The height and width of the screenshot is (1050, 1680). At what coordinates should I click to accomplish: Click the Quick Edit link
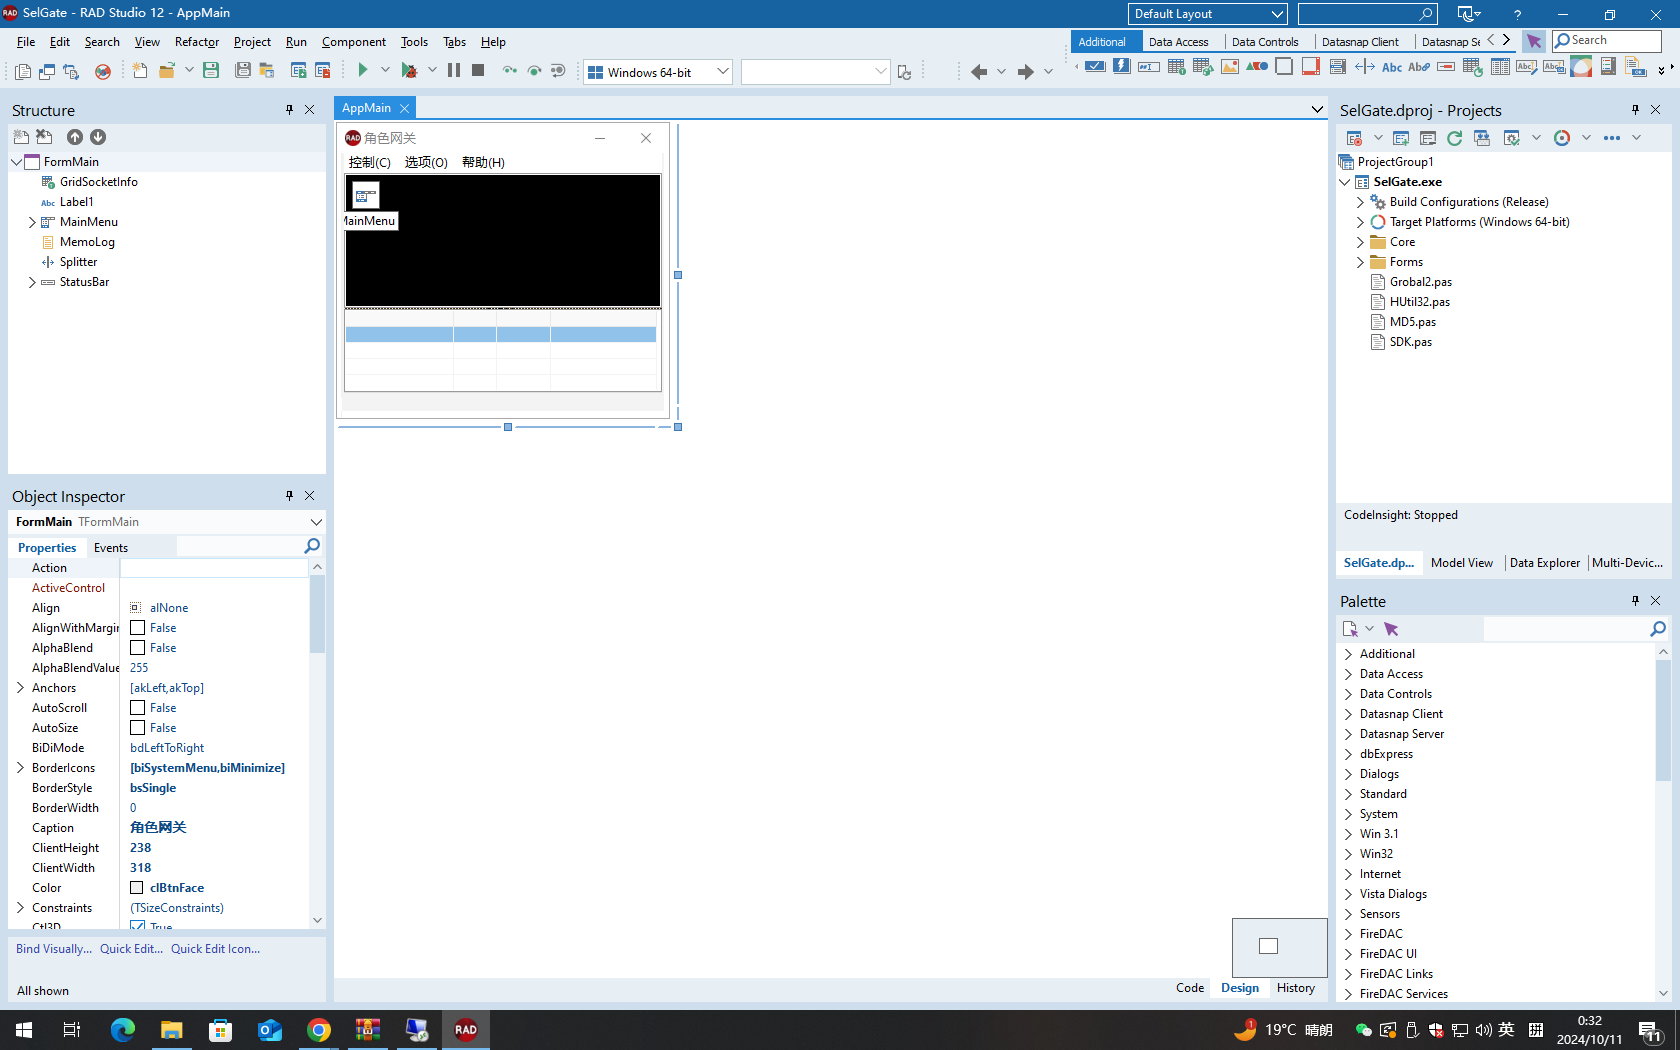pyautogui.click(x=131, y=949)
